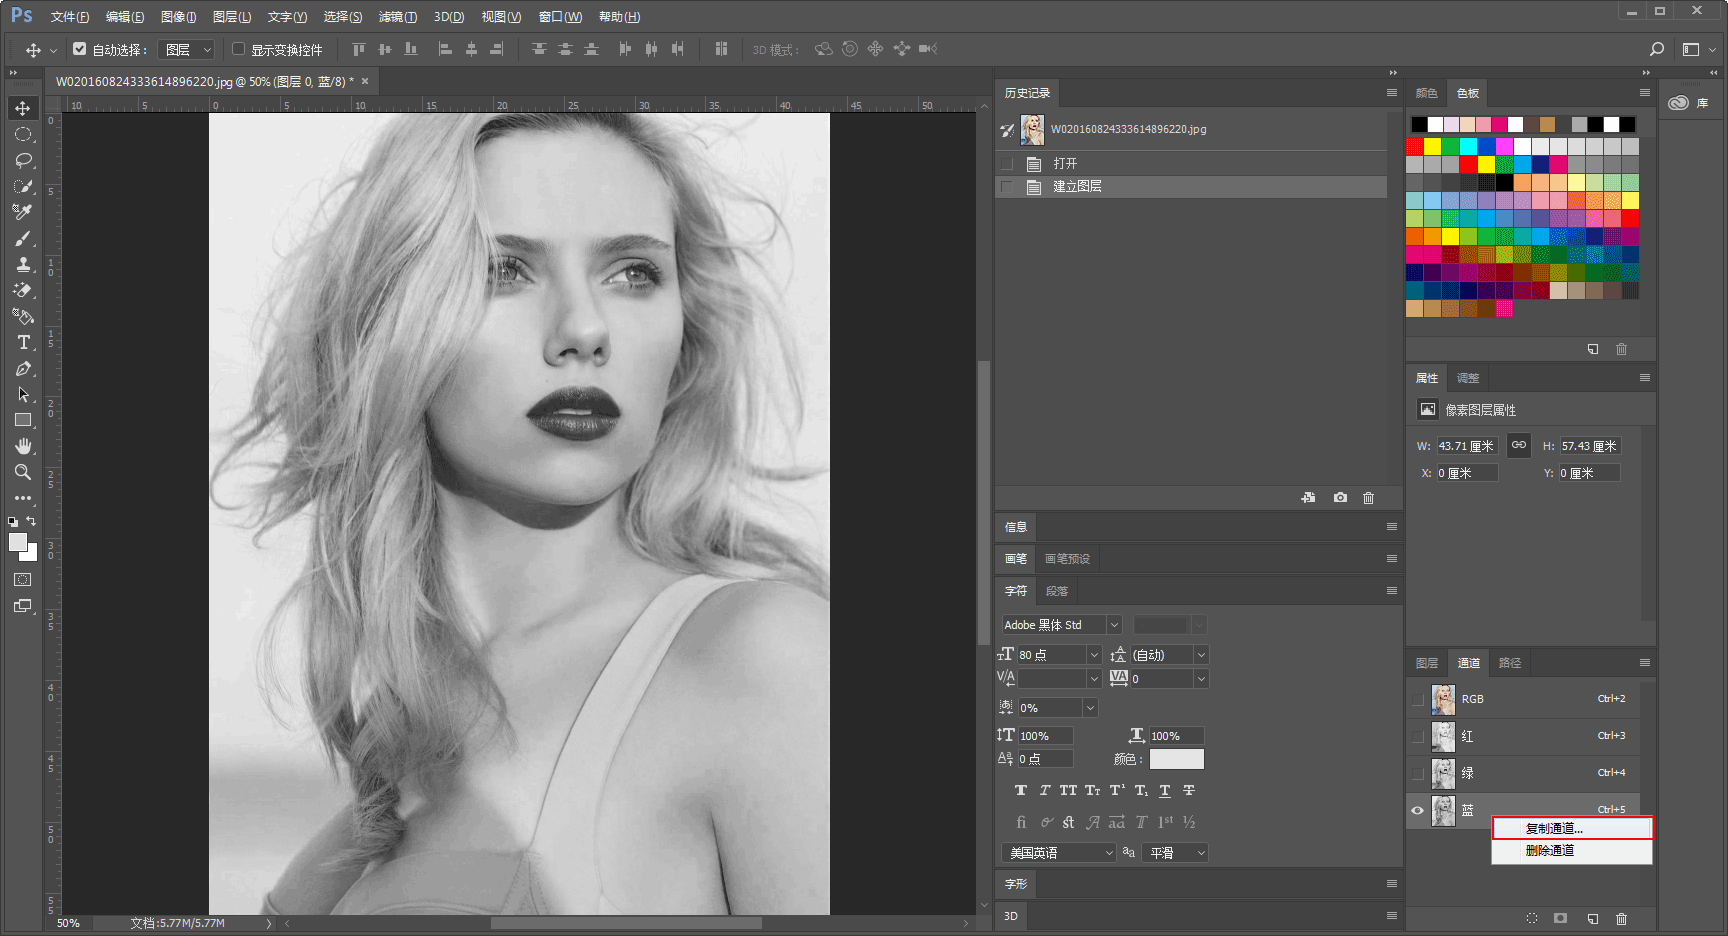This screenshot has width=1728, height=936.
Task: Show the 红 channel visibility
Action: [1417, 737]
